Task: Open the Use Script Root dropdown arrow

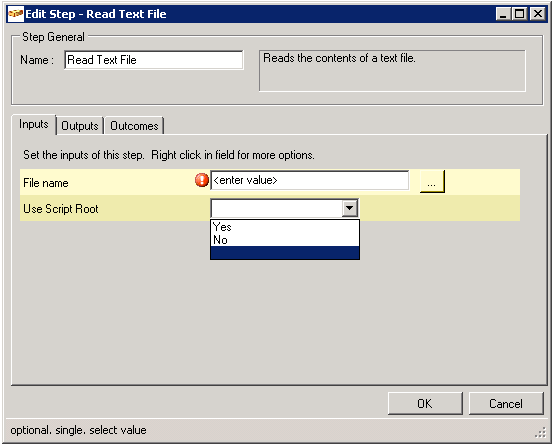Action: point(350,208)
